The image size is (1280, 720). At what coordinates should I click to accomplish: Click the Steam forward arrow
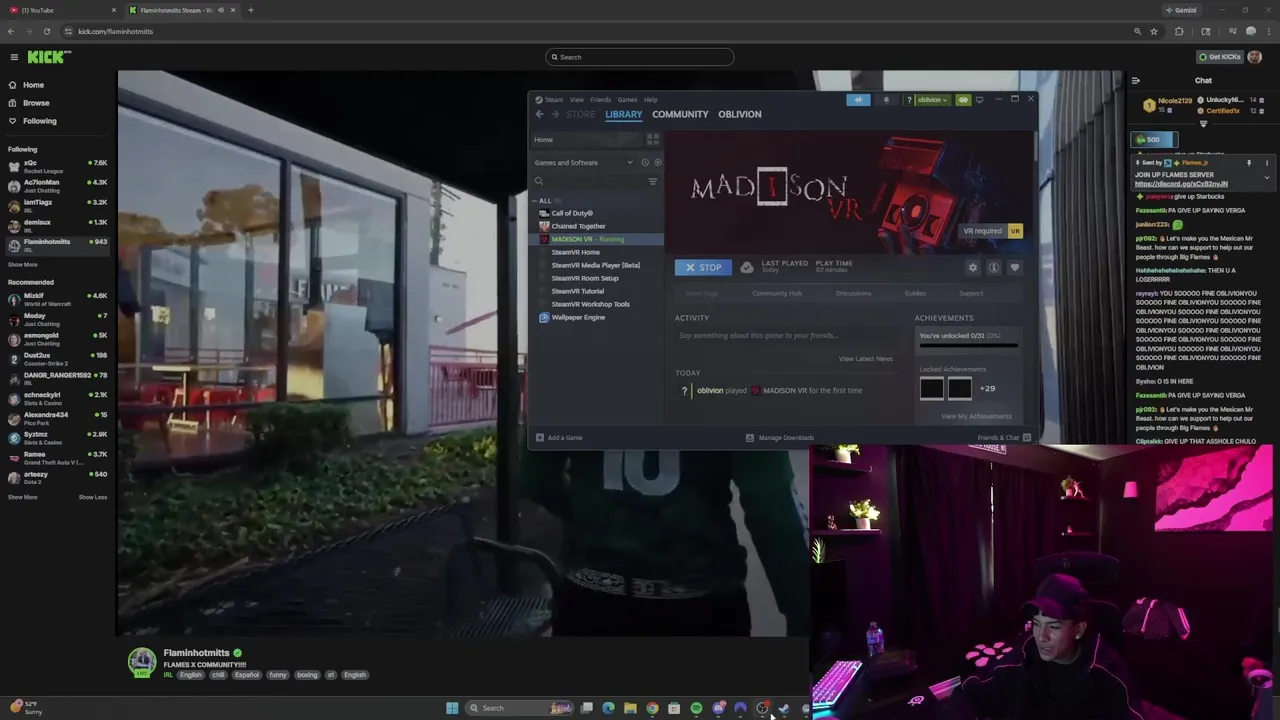pyautogui.click(x=556, y=114)
